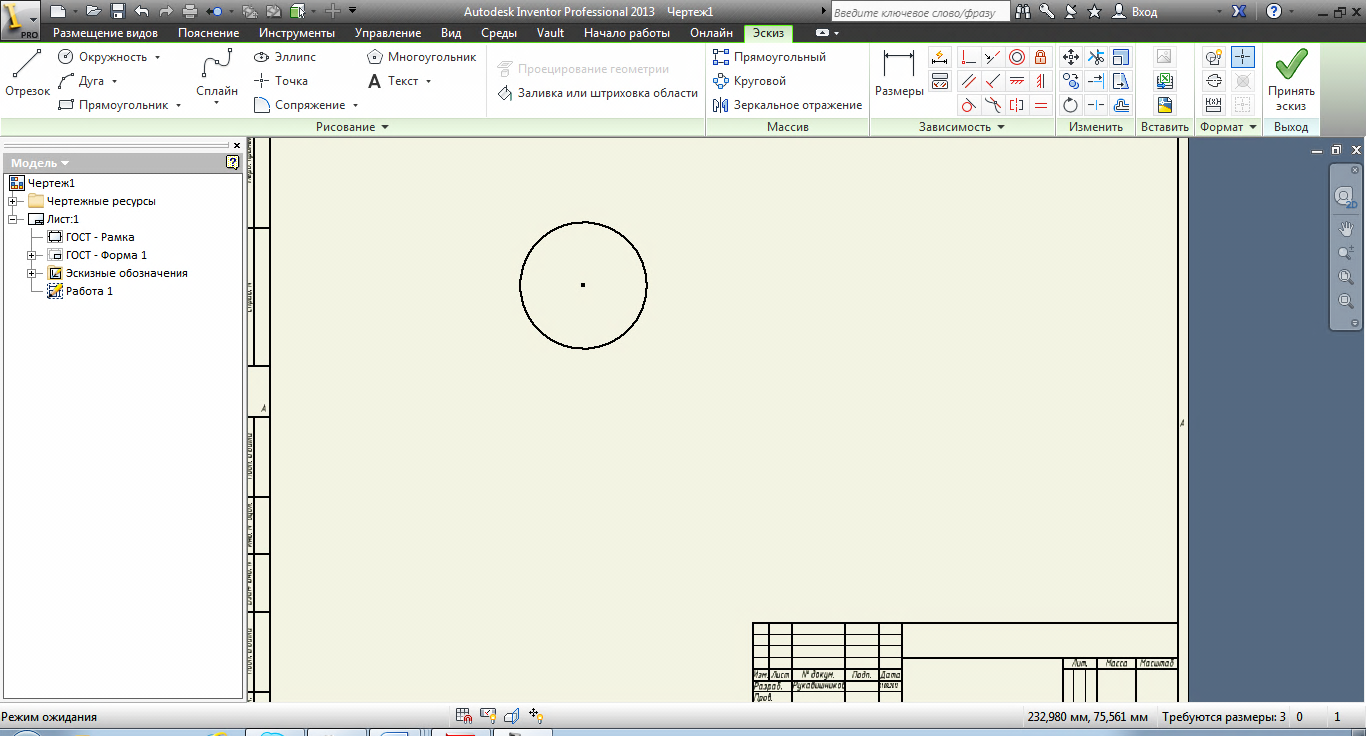Click Заливка или штриховка области
The height and width of the screenshot is (736, 1366).
pyautogui.click(x=597, y=93)
